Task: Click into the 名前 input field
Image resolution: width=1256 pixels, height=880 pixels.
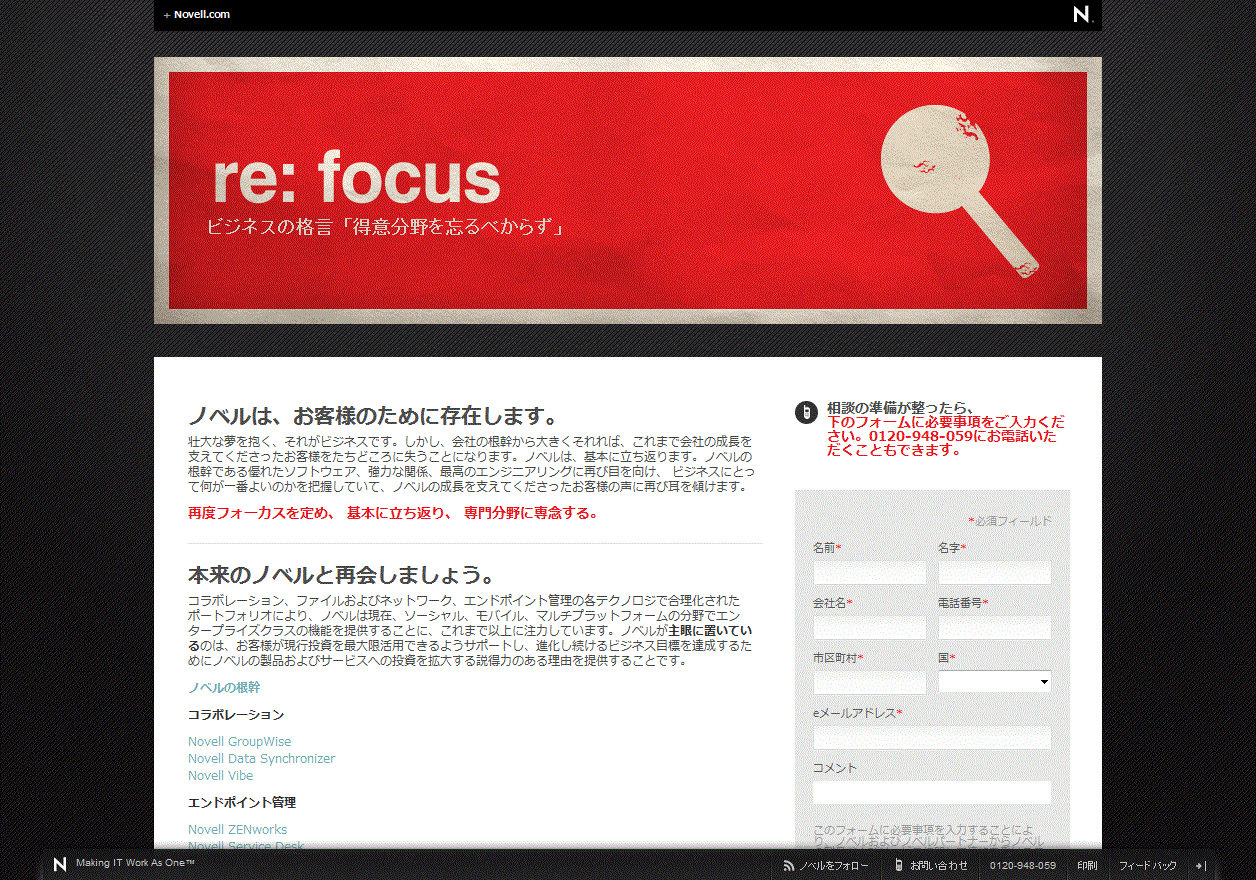Action: coord(870,573)
